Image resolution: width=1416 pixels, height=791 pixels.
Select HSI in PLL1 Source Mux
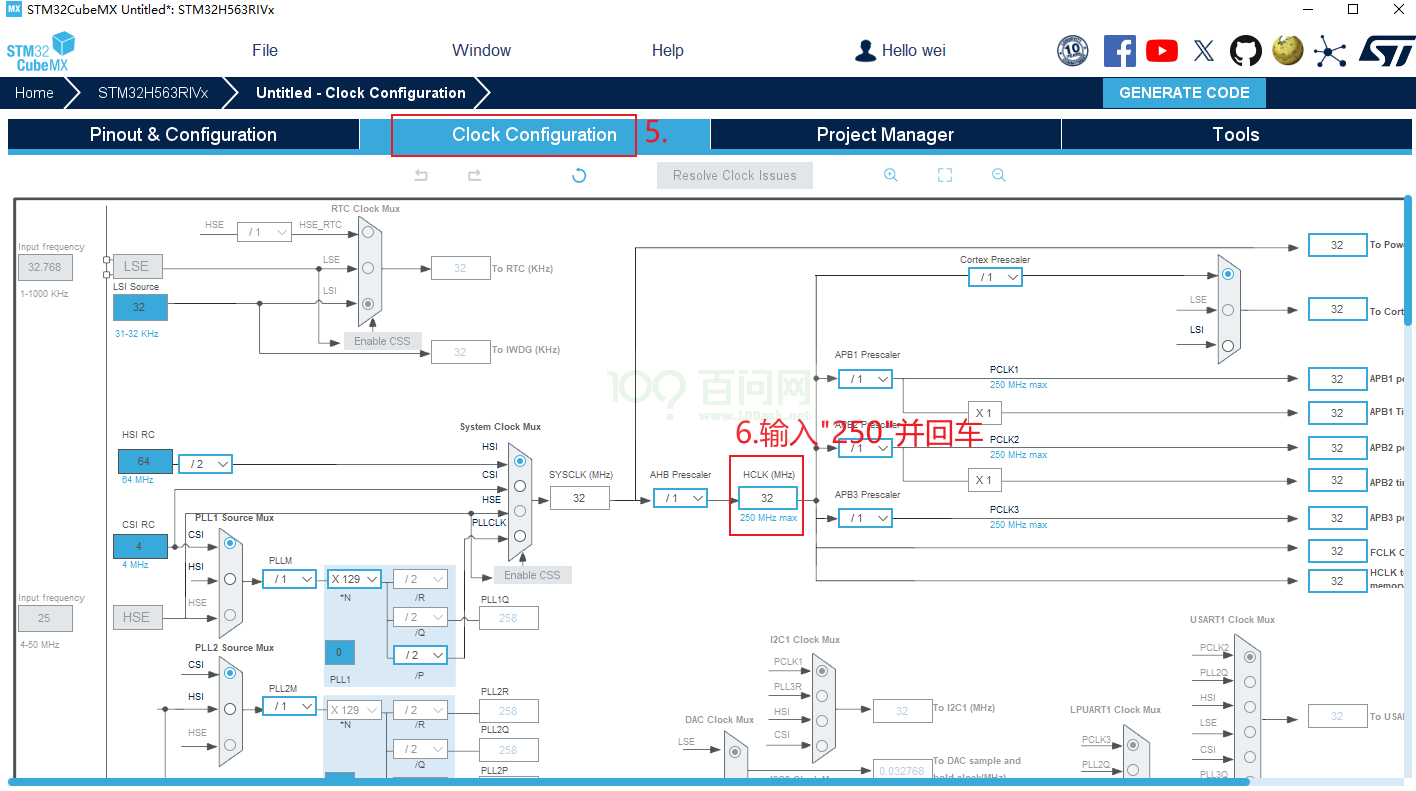(x=230, y=578)
